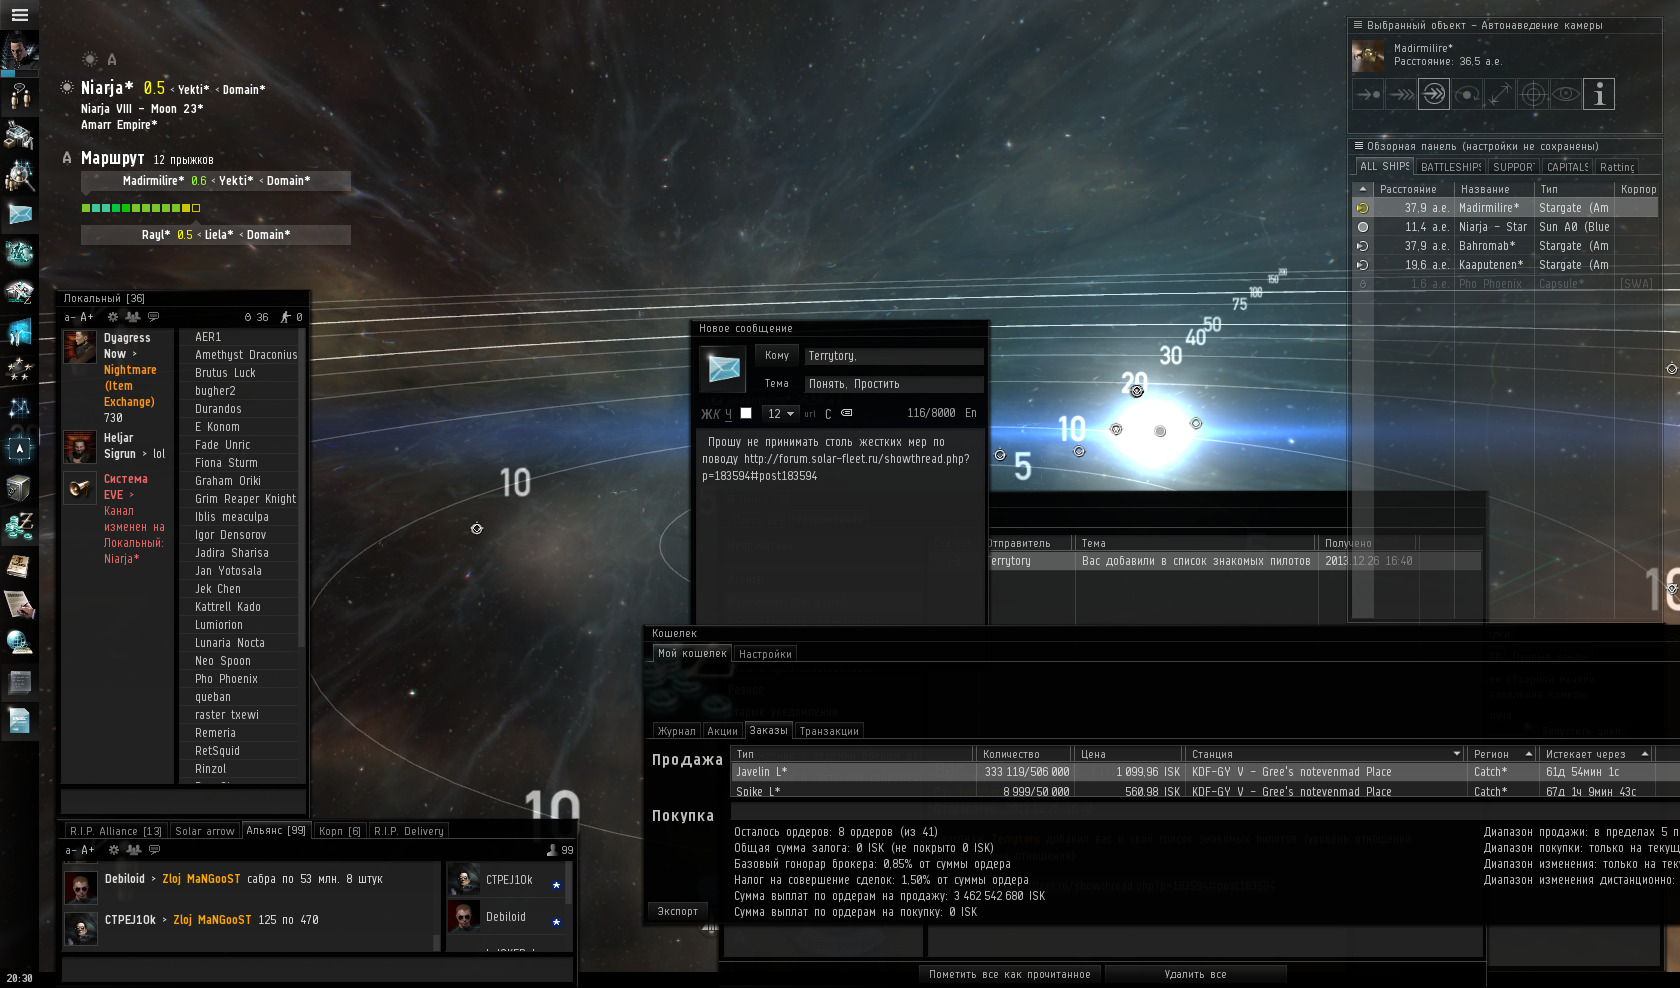
Task: Toggle italic 'К' formatting in mail editor
Action: coord(716,414)
